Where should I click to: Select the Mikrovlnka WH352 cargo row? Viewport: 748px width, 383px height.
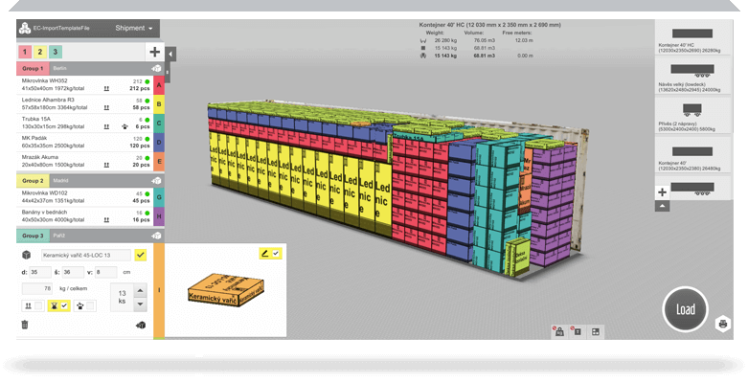84,85
